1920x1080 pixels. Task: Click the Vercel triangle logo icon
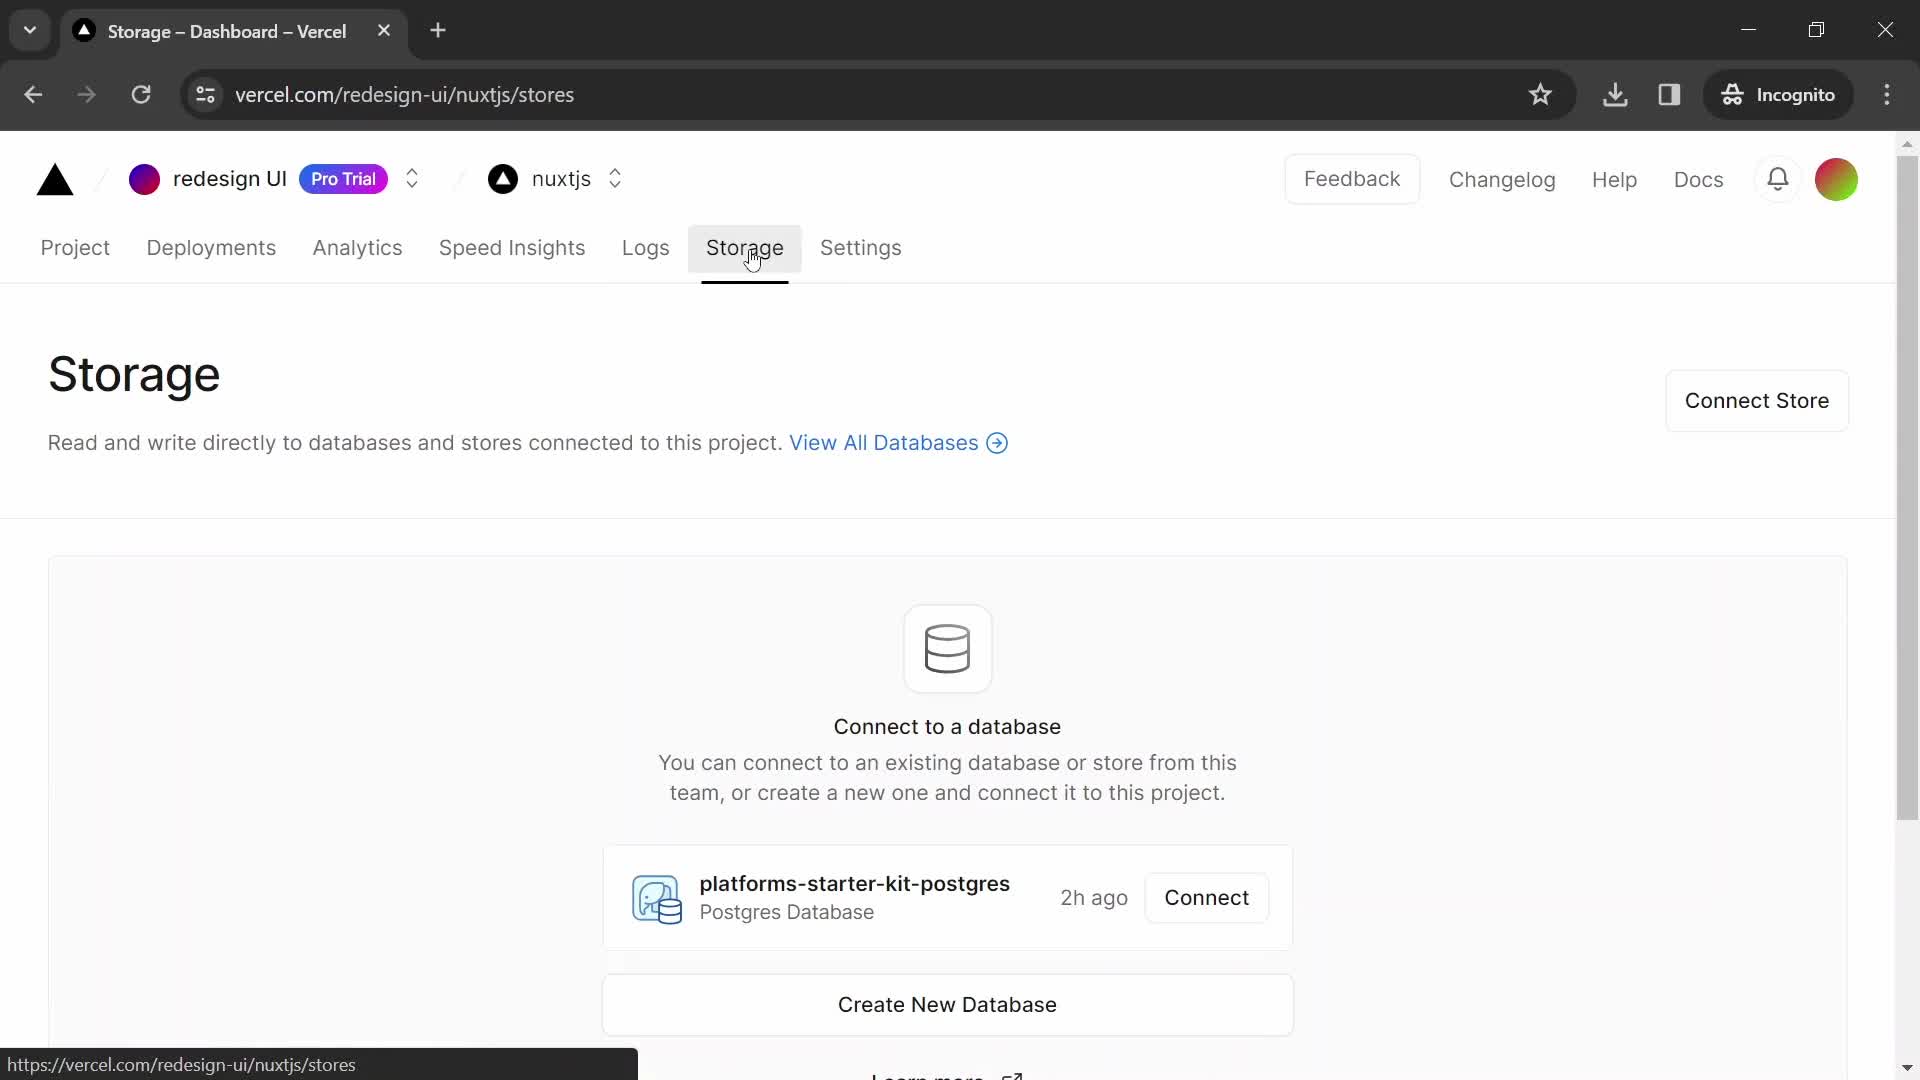point(54,178)
